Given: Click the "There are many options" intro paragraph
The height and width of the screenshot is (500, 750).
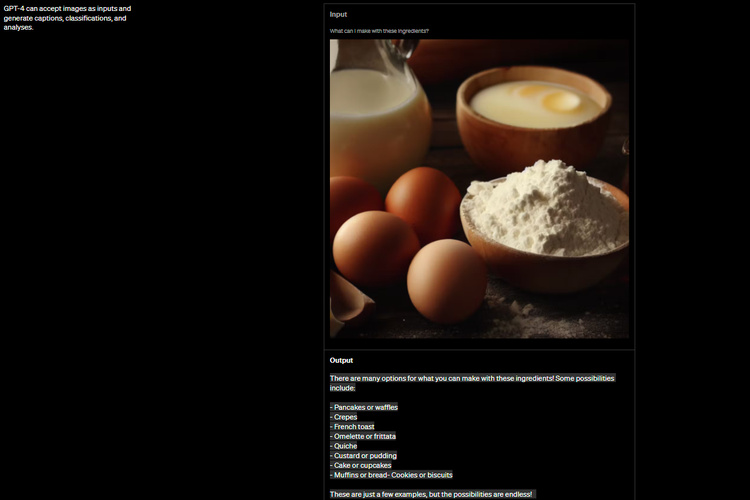Looking at the screenshot, I should [x=472, y=383].
